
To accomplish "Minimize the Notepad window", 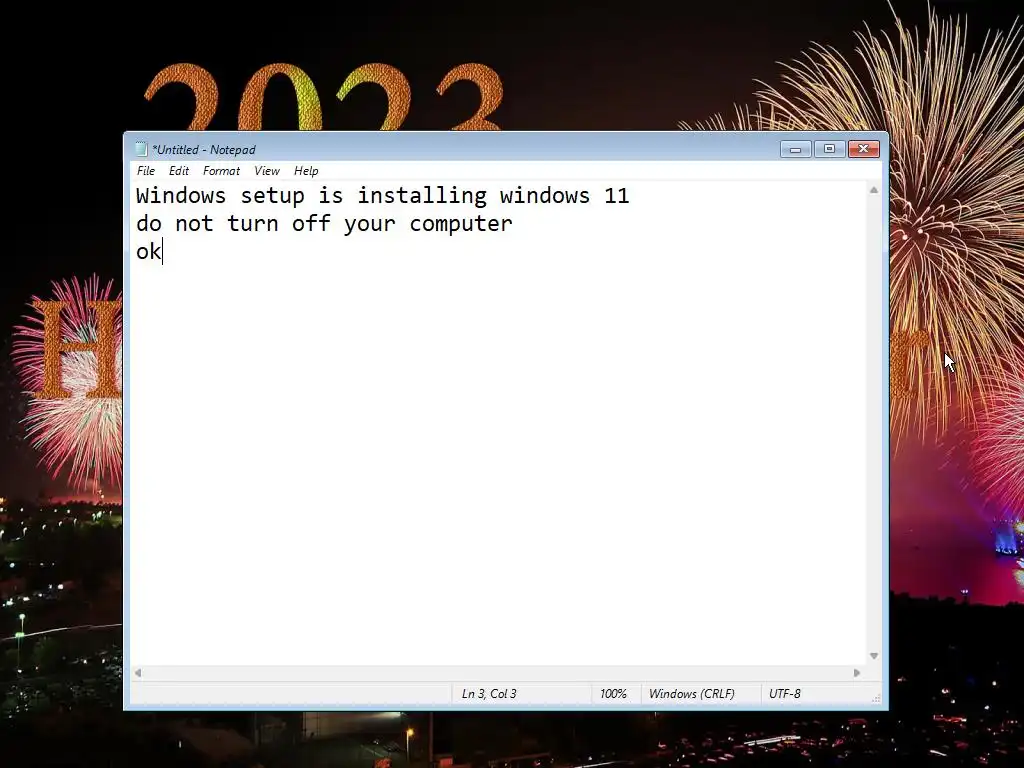I will click(795, 149).
